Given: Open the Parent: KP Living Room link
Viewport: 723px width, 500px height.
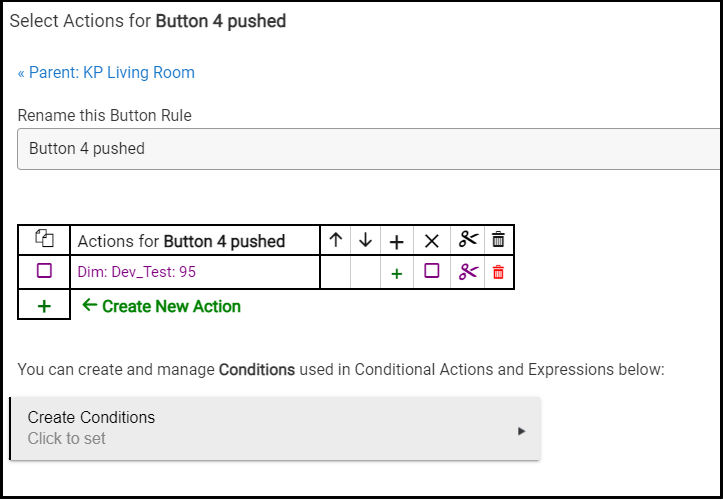Looking at the screenshot, I should tap(107, 72).
